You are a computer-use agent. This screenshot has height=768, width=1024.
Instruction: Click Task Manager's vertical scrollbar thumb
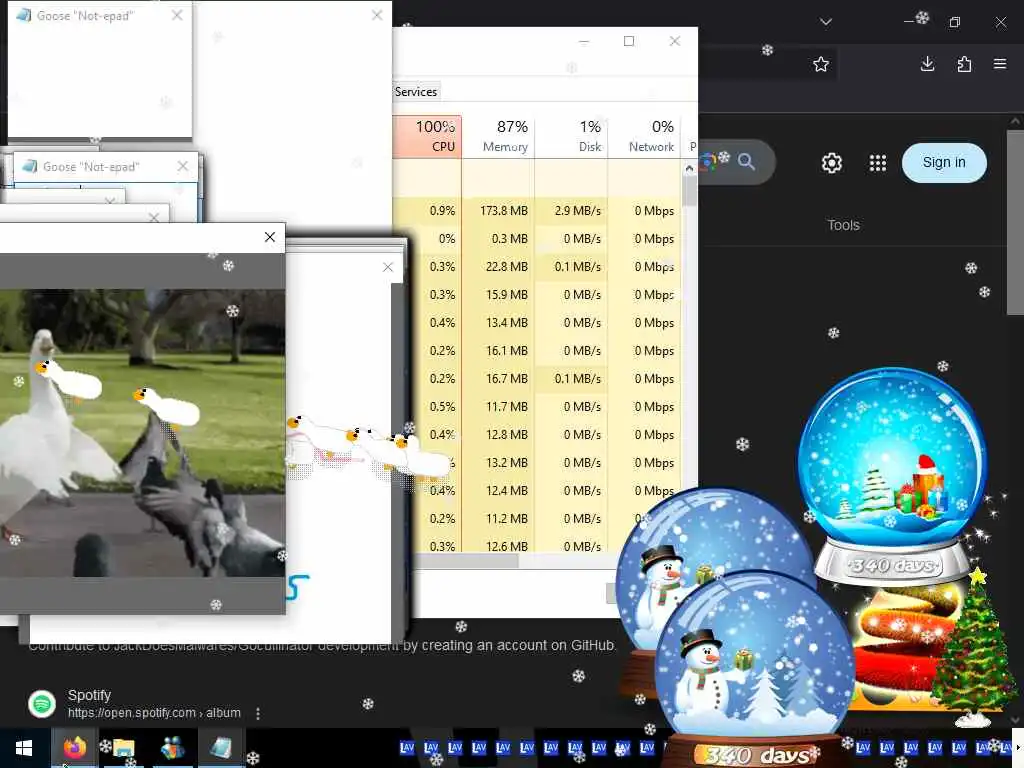tap(689, 191)
